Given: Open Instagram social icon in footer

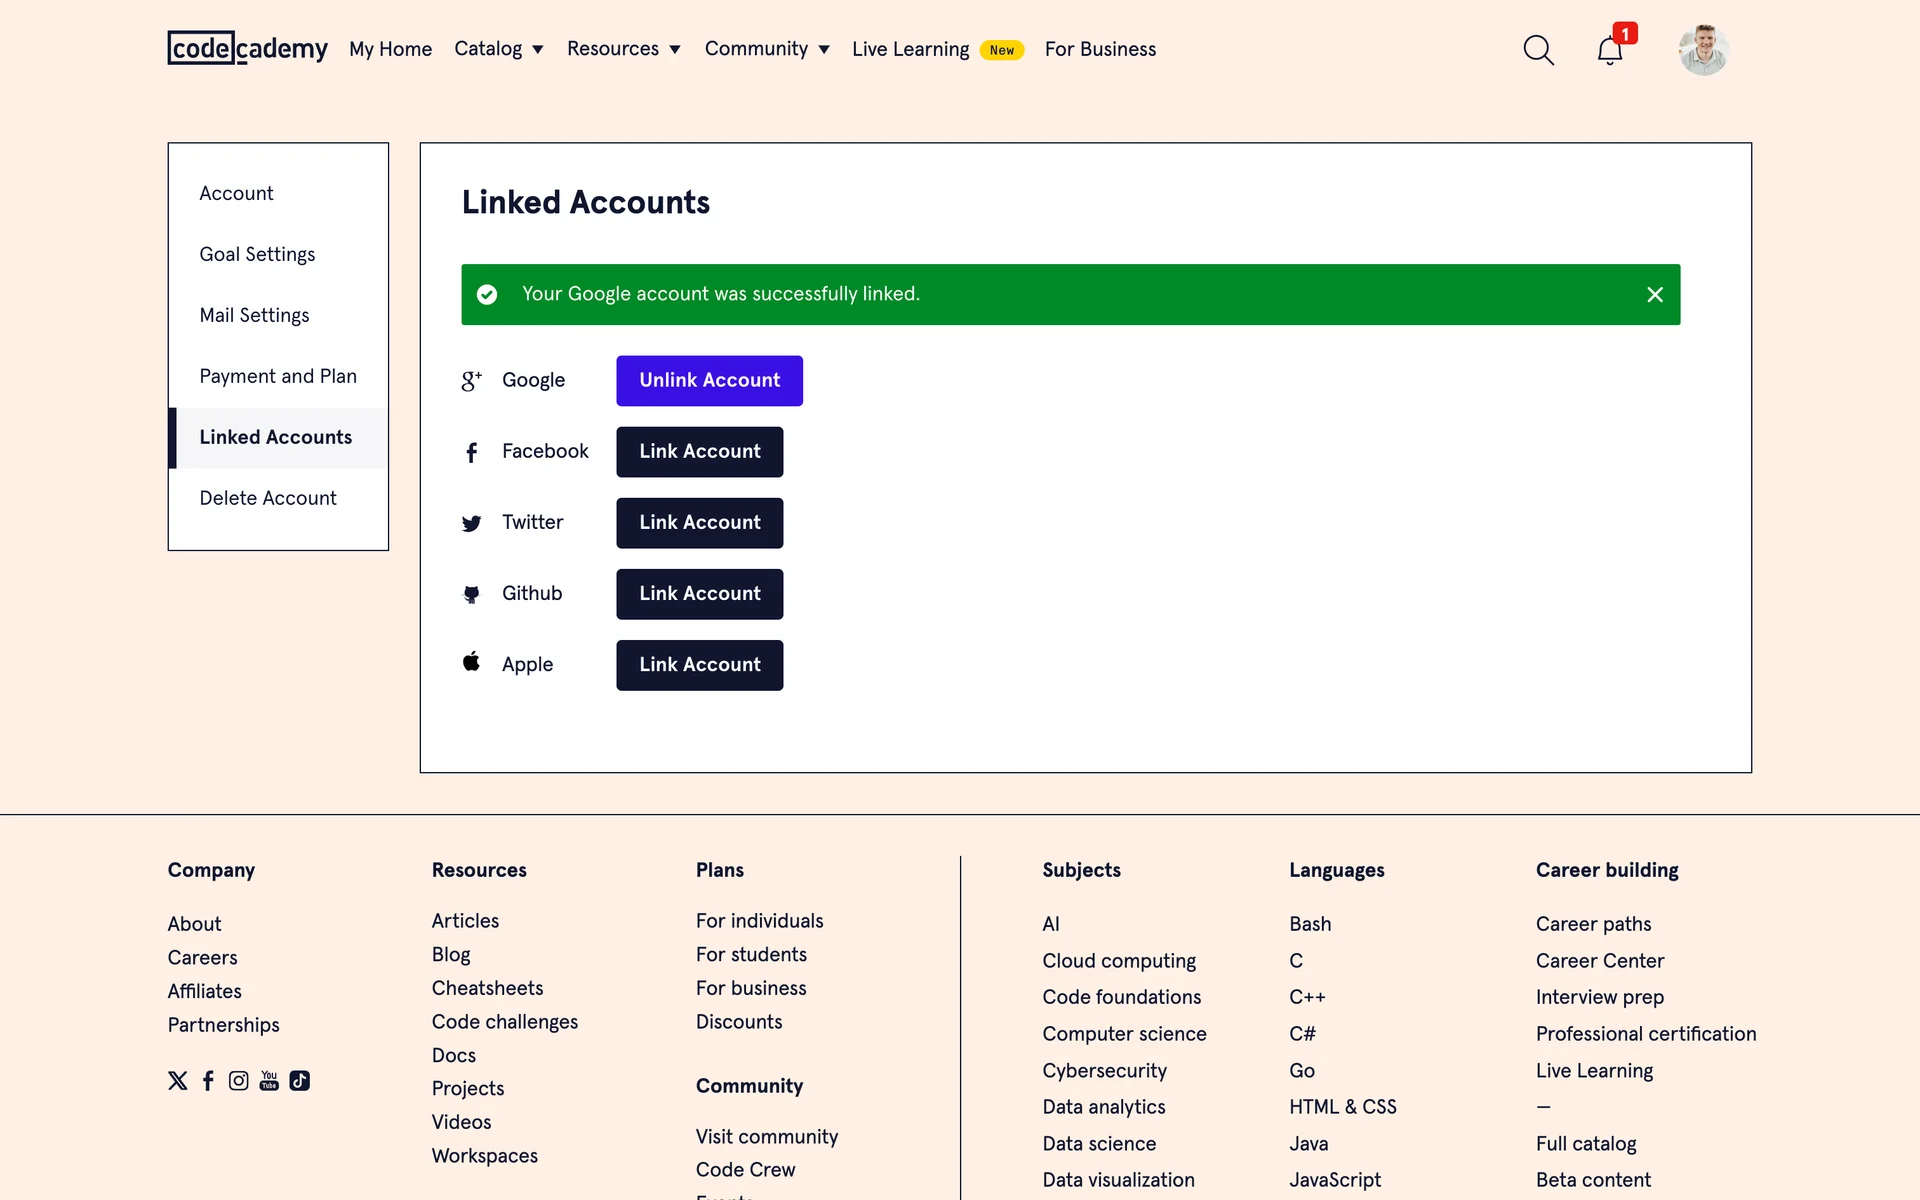Looking at the screenshot, I should coord(238,1081).
